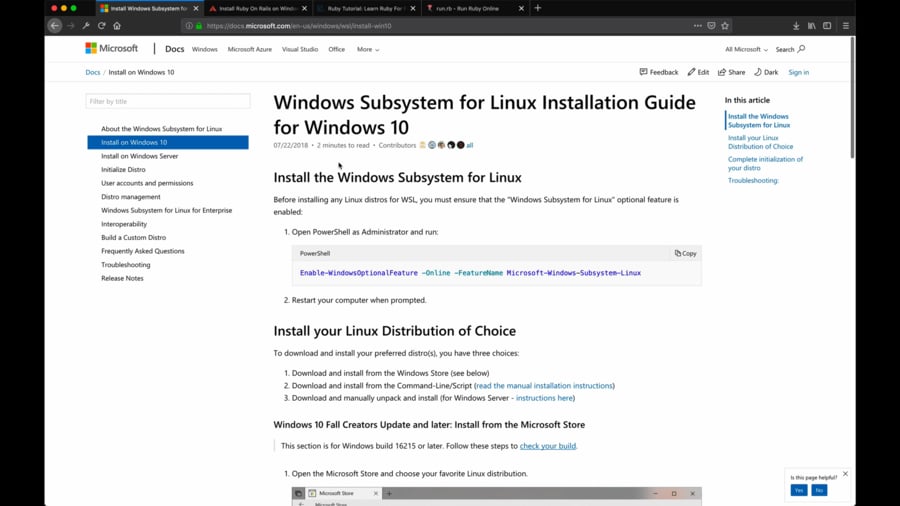This screenshot has width=900, height=506.
Task: Open 'read the manual installation instructions' link
Action: pyautogui.click(x=544, y=386)
